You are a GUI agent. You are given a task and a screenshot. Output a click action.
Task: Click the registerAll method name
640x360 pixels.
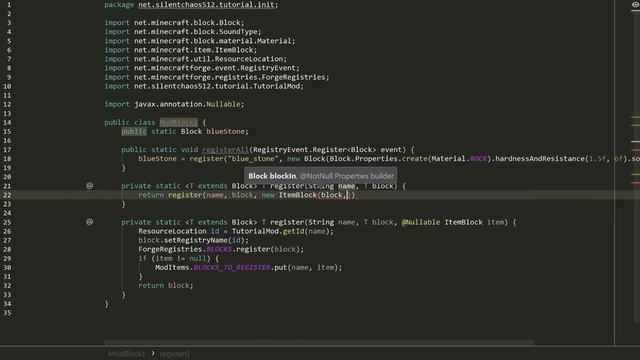(x=225, y=149)
